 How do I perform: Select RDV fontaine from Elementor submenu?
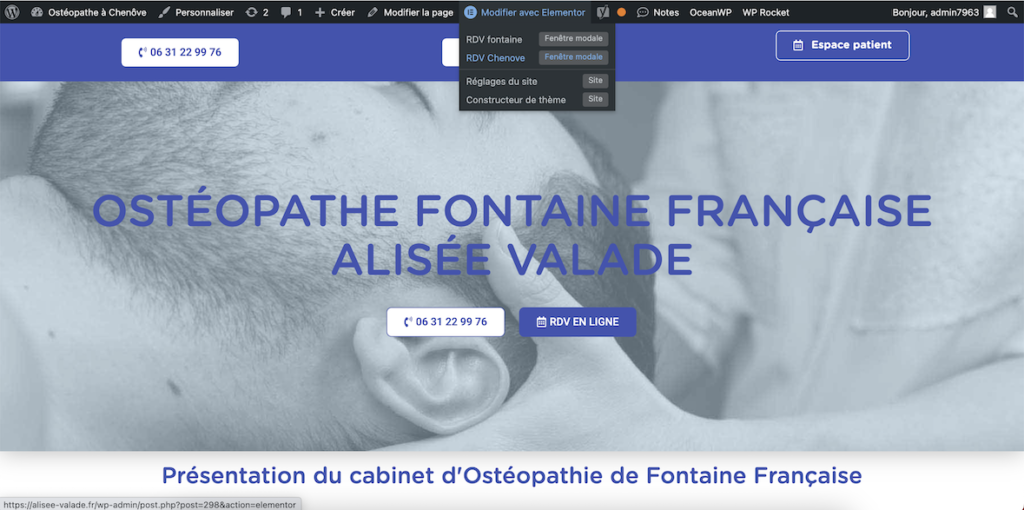pyautogui.click(x=494, y=39)
